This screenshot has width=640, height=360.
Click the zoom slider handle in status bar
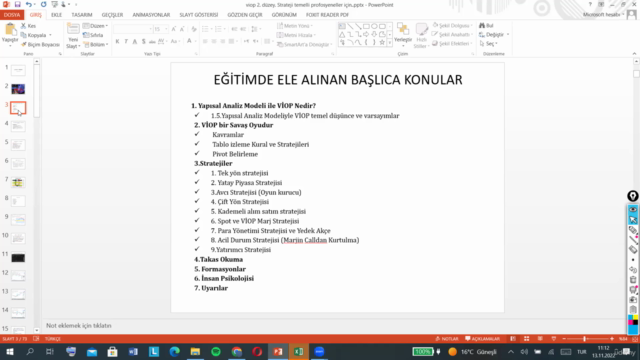pos(584,339)
